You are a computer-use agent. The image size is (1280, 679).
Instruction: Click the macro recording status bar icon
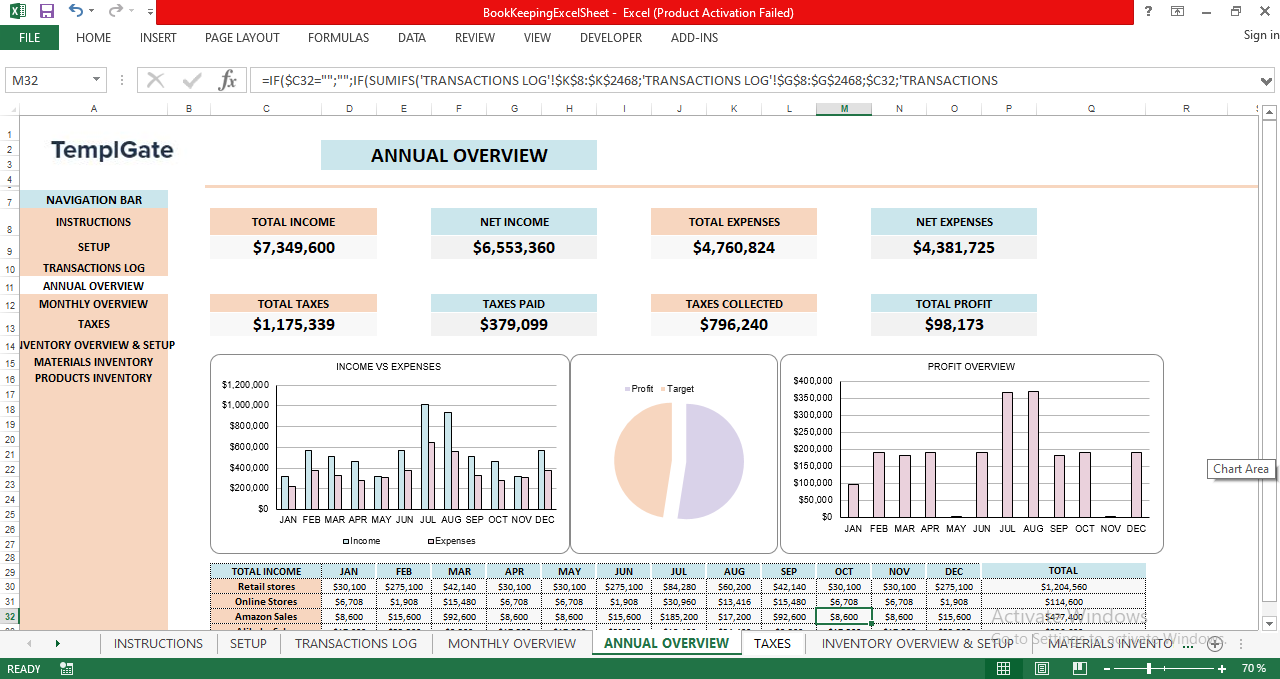click(x=67, y=668)
